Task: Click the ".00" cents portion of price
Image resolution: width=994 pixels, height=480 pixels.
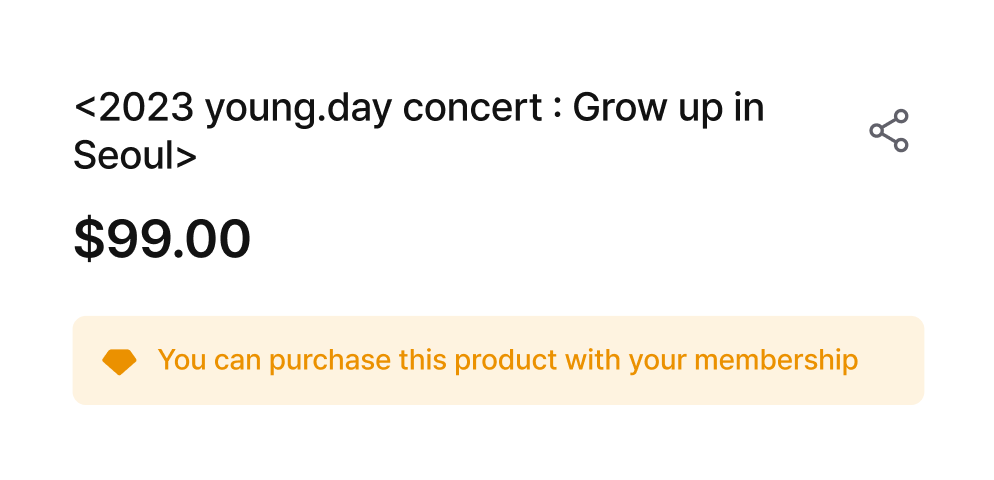Action: (212, 240)
